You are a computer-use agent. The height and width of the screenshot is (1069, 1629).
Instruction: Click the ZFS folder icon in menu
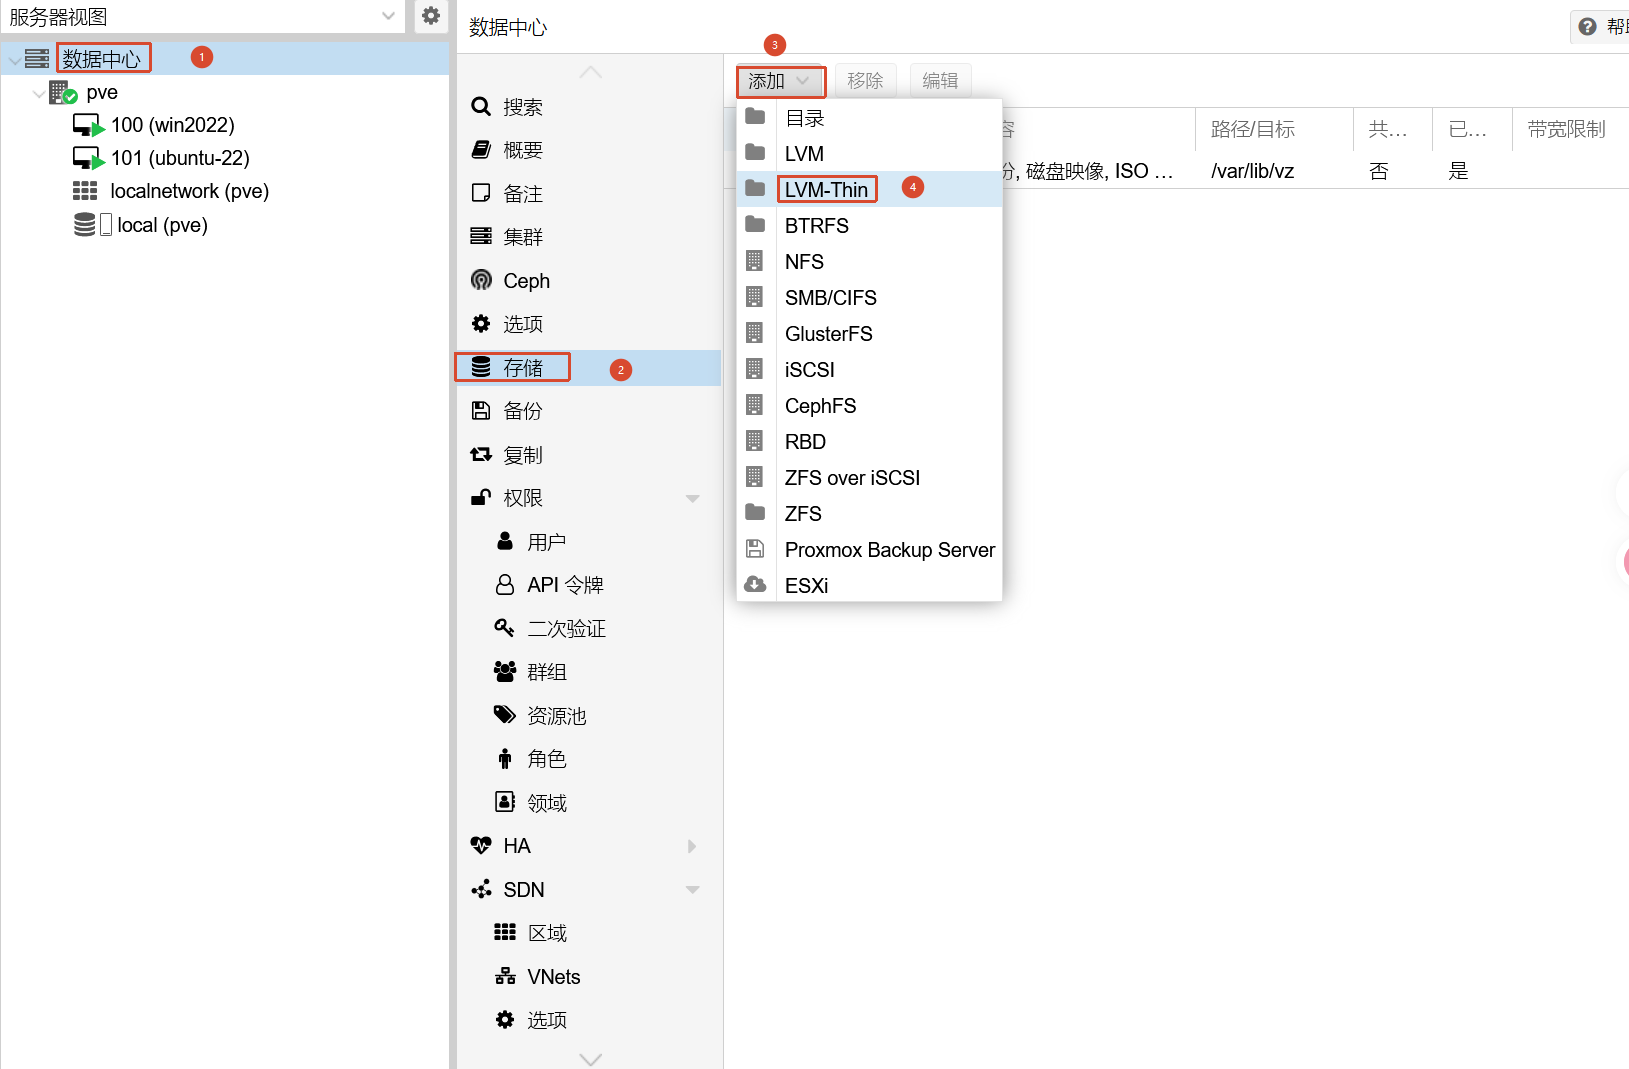[x=755, y=513]
